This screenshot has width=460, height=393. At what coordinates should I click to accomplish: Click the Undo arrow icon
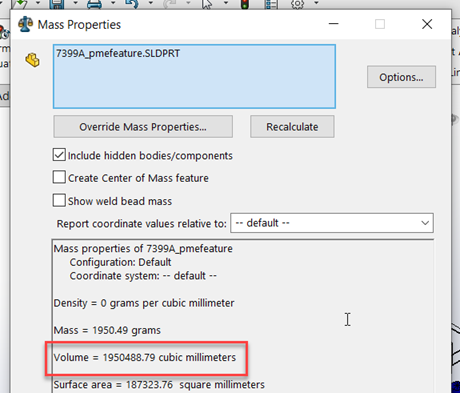(x=132, y=4)
